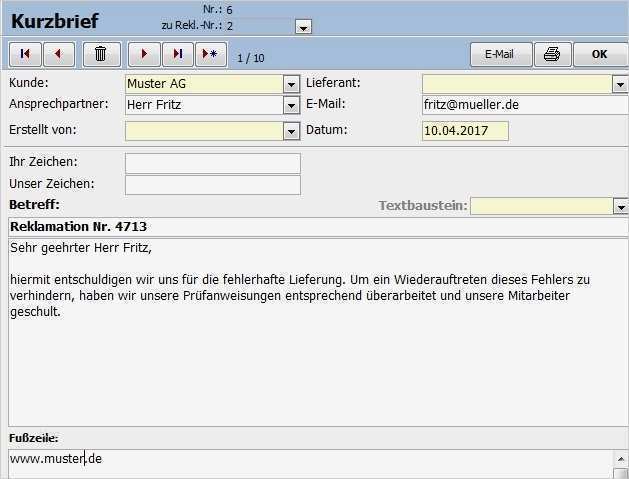This screenshot has height=479, width=629.
Task: Click the Ihr Zeichen: label
Action: [43, 162]
